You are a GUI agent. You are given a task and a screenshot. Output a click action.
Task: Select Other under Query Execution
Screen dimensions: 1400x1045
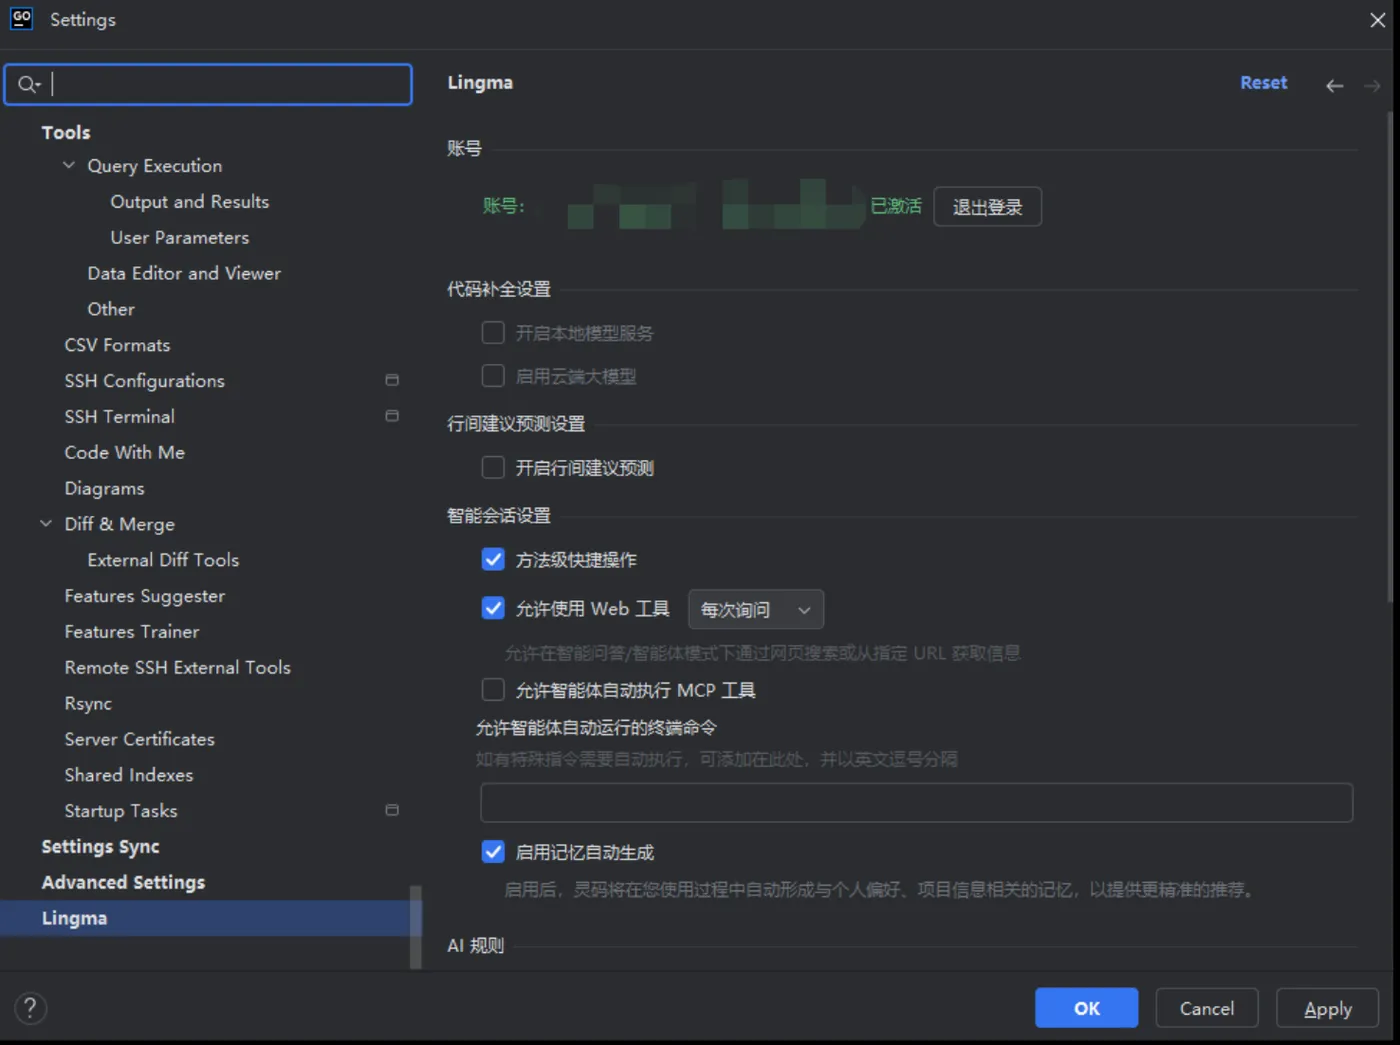(x=111, y=309)
